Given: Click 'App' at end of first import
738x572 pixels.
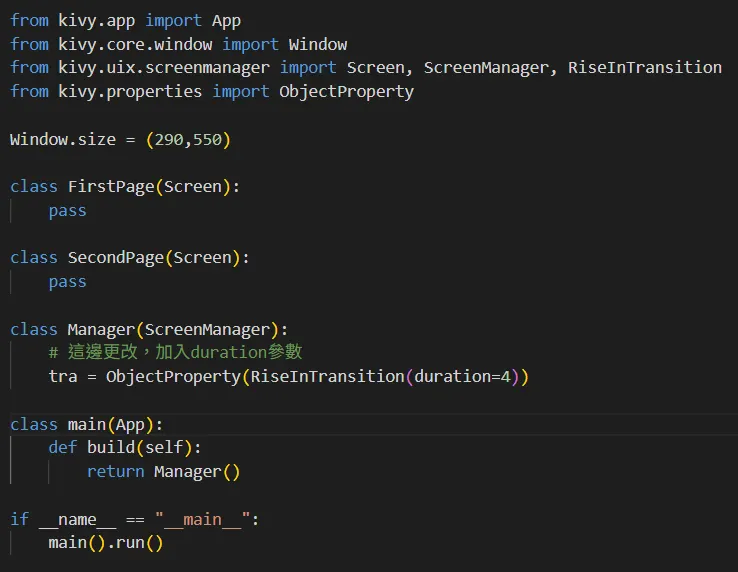Looking at the screenshot, I should point(226,21).
